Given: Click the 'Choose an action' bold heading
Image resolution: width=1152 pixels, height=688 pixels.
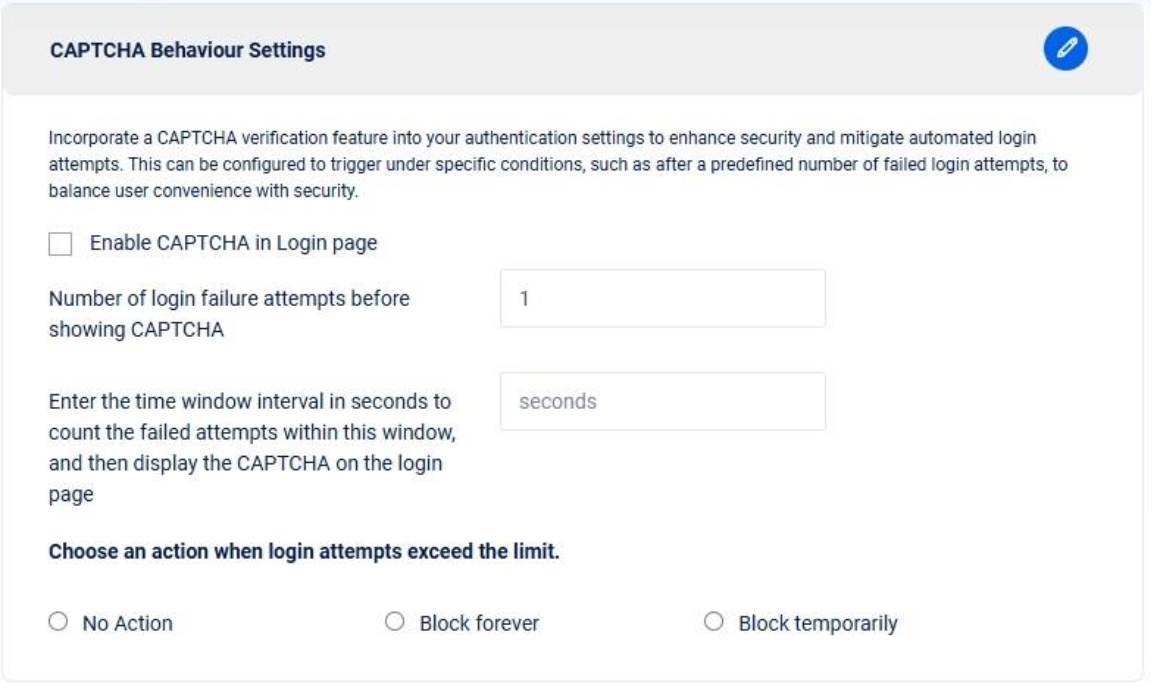Looking at the screenshot, I should 304,552.
